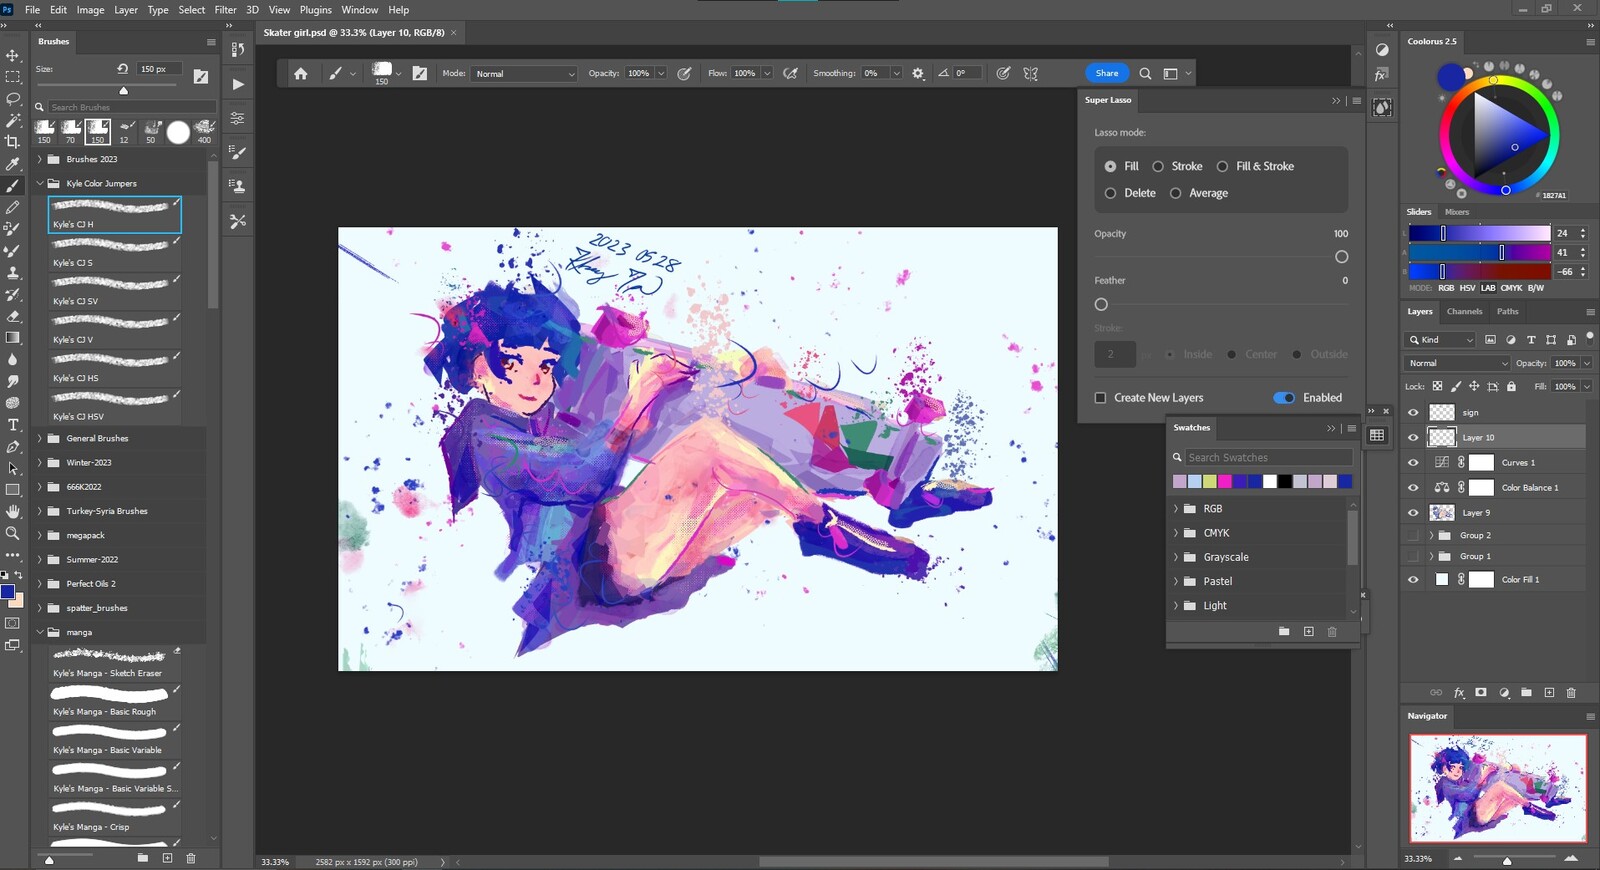Click the Play actions panel icon

pyautogui.click(x=238, y=84)
